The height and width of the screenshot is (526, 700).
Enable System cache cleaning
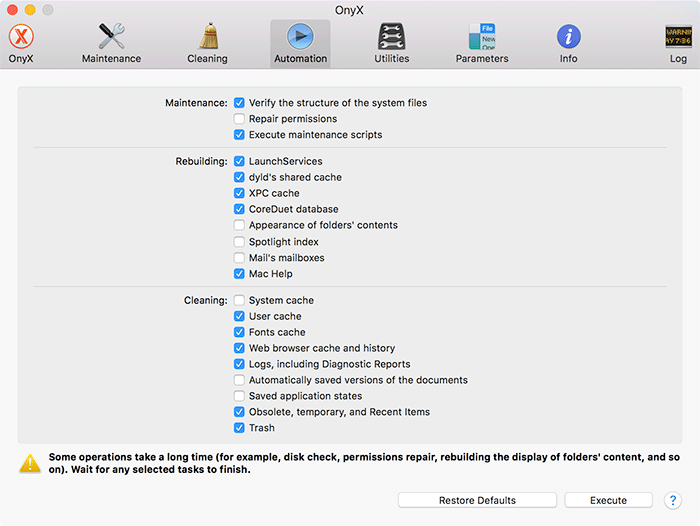pyautogui.click(x=239, y=300)
